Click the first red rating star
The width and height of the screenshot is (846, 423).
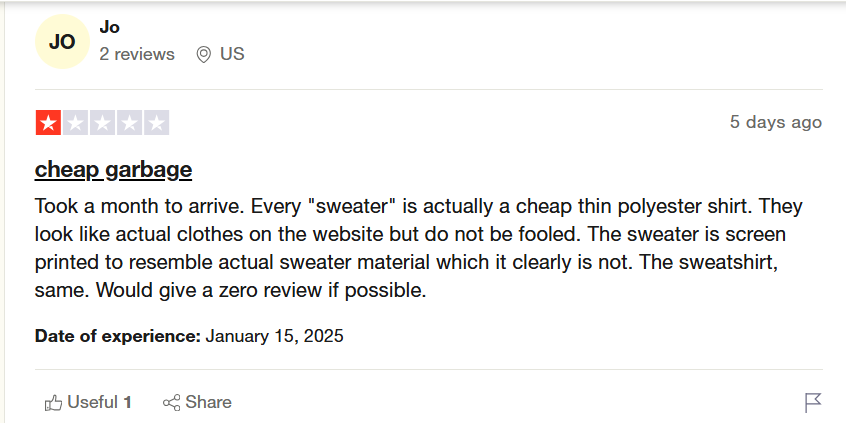coord(47,123)
